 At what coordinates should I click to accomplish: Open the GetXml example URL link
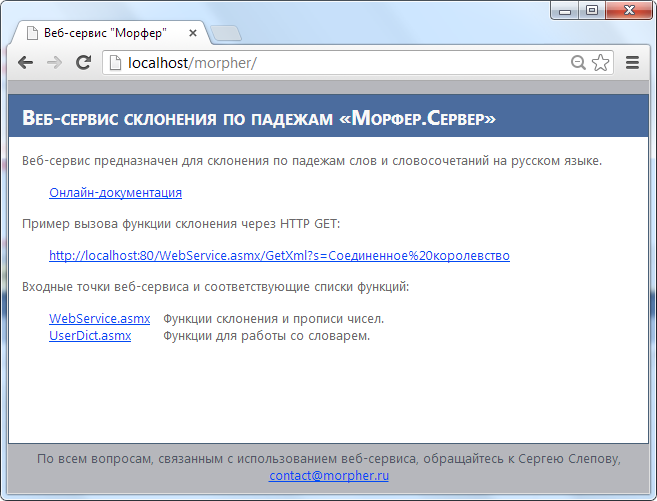[x=279, y=256]
